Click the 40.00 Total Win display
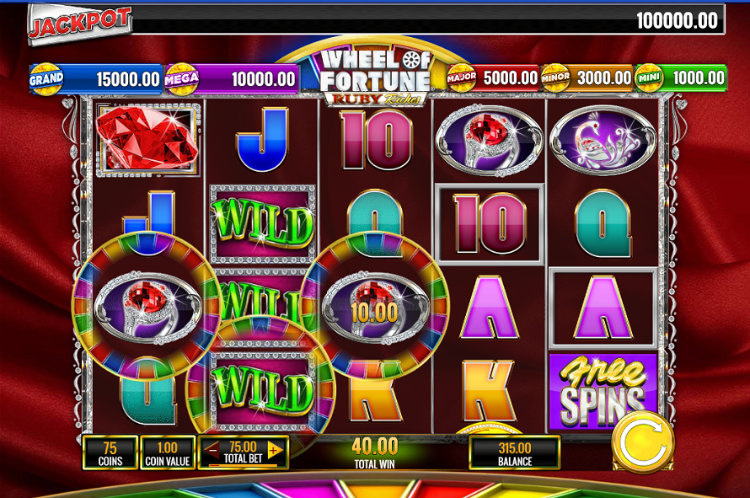Image resolution: width=750 pixels, height=498 pixels. coord(375,453)
